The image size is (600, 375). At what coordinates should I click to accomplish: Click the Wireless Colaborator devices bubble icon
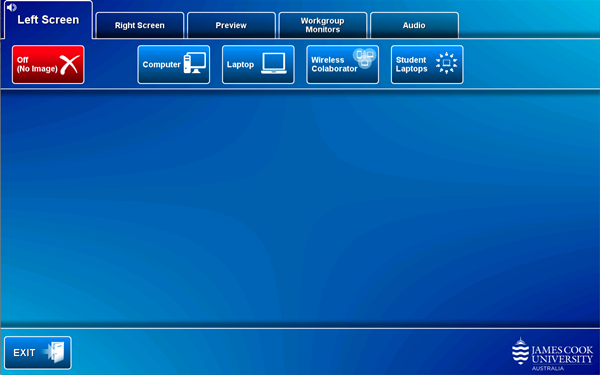364,58
